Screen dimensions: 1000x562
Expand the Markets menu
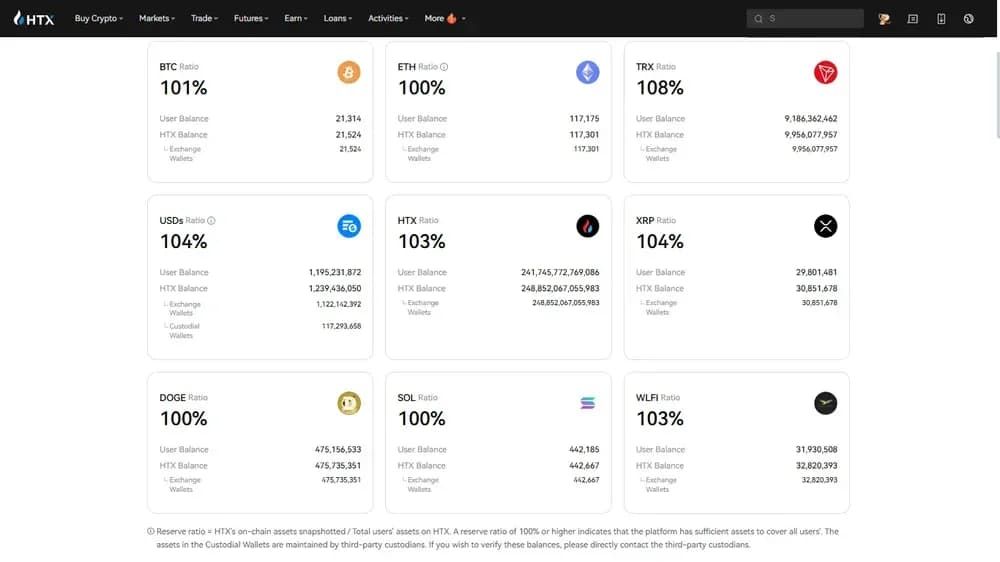pyautogui.click(x=157, y=18)
